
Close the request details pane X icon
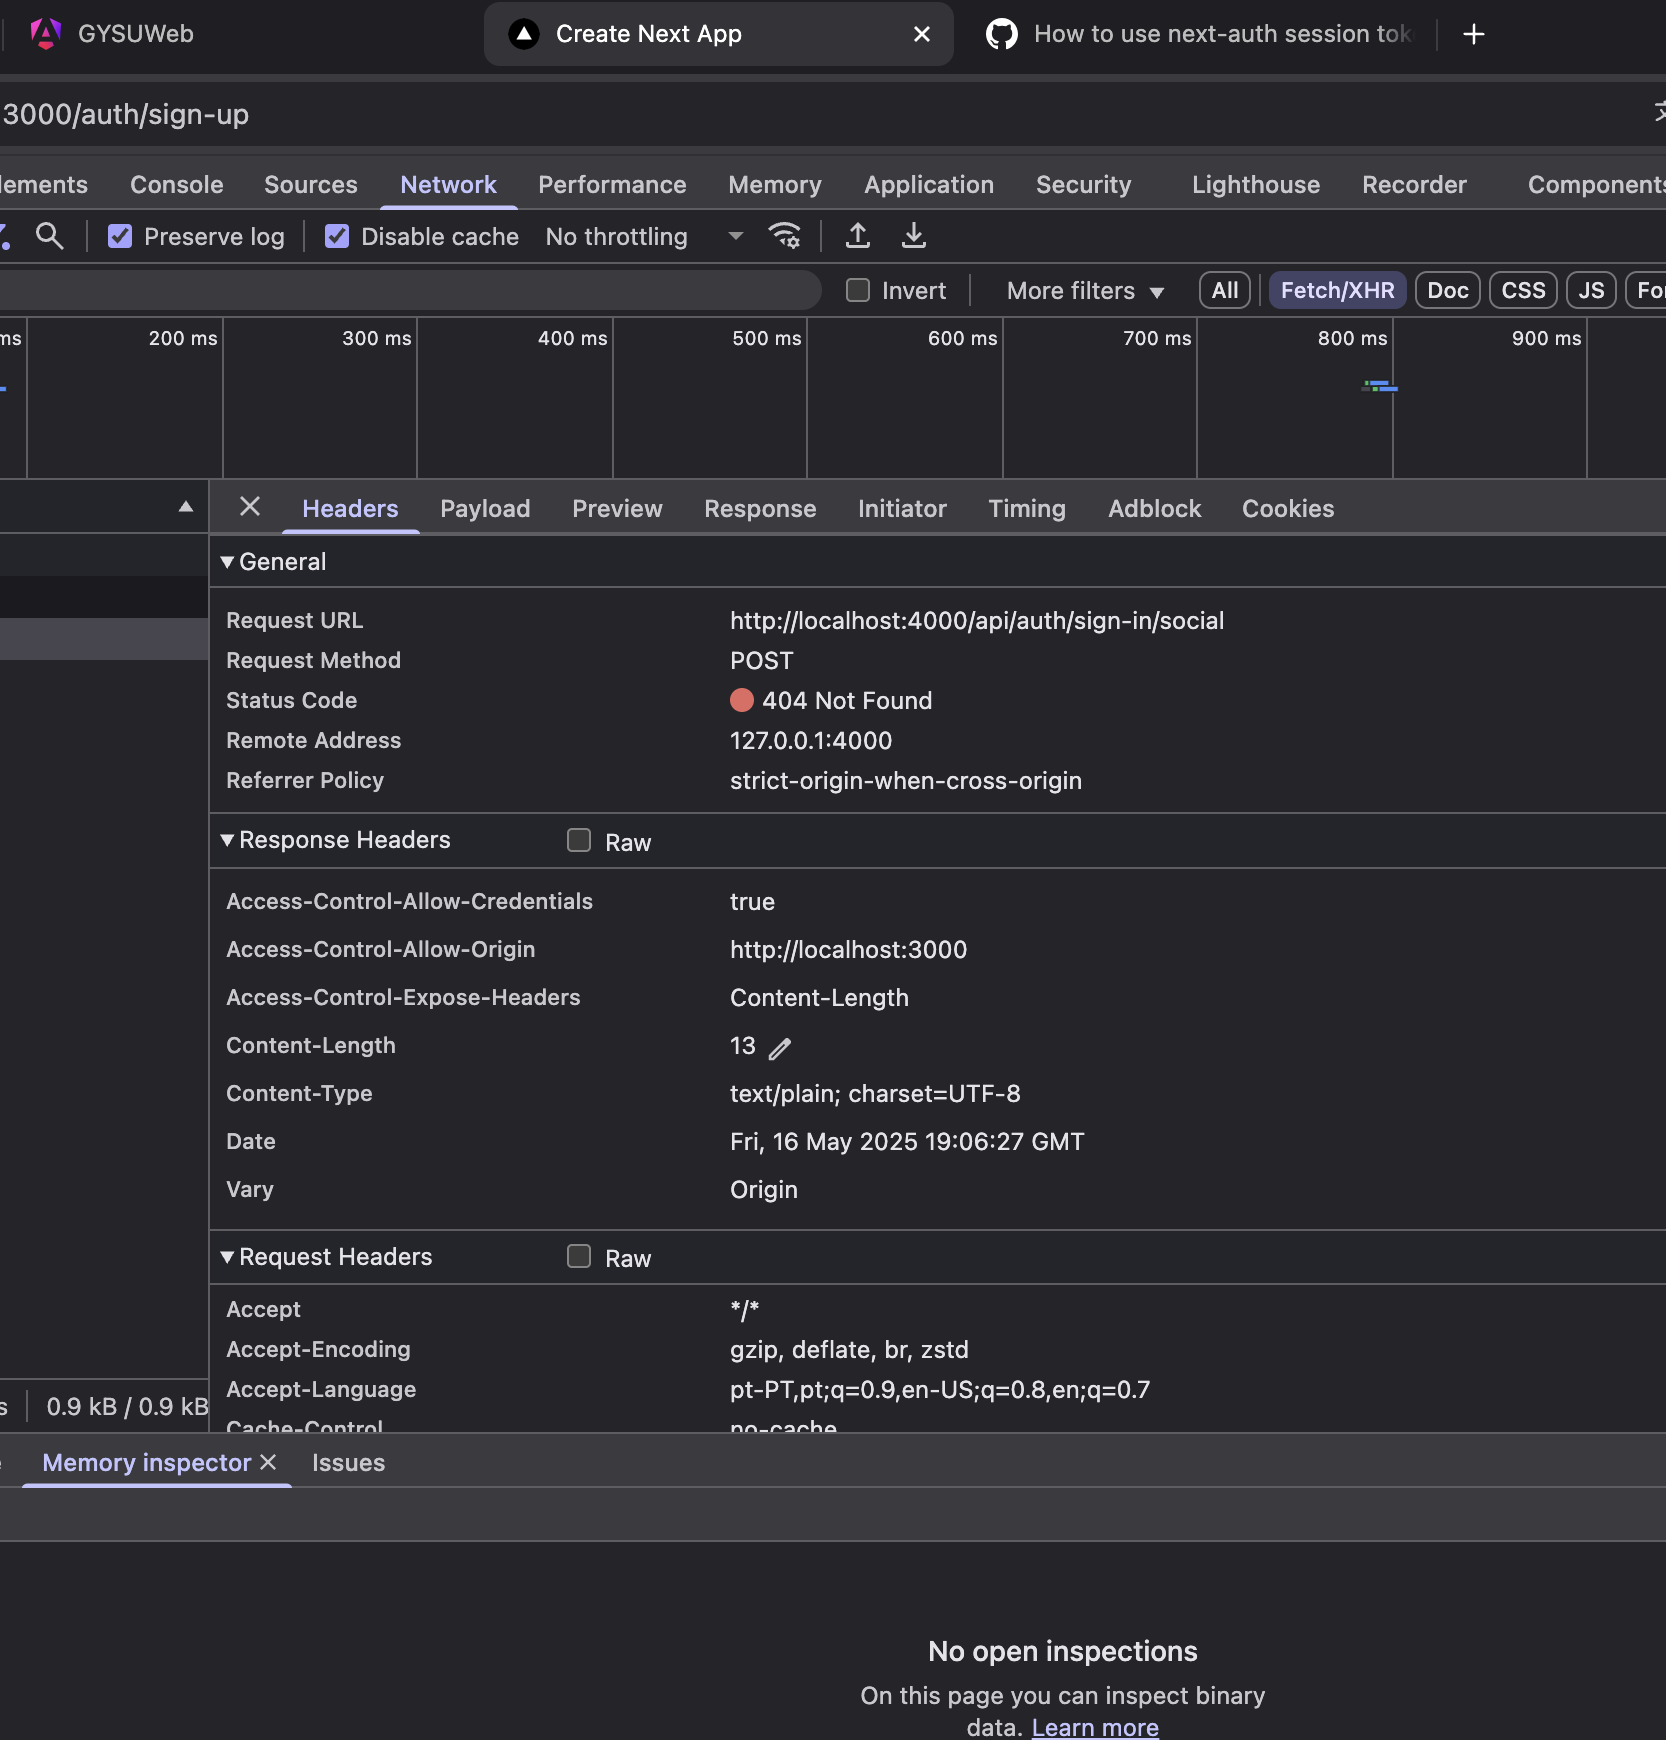[x=250, y=507]
